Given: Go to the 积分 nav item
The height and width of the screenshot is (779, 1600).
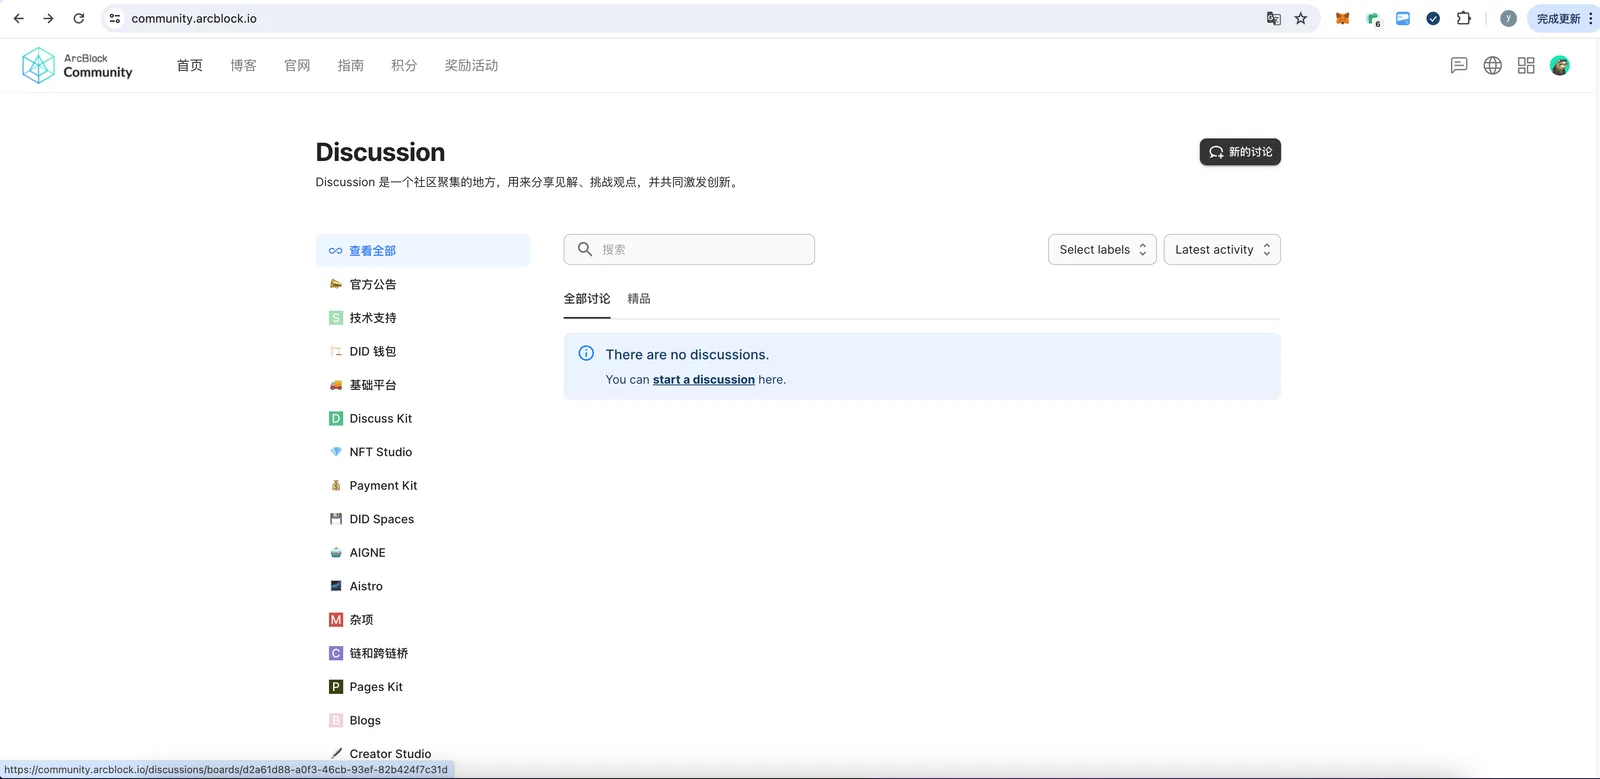Looking at the screenshot, I should pos(404,65).
